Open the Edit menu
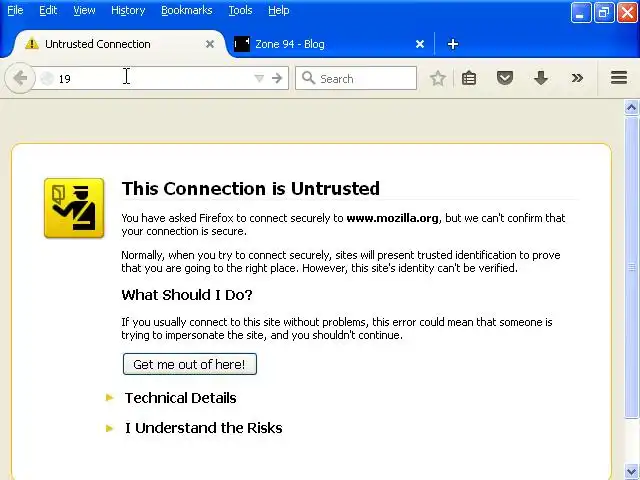 (48, 10)
